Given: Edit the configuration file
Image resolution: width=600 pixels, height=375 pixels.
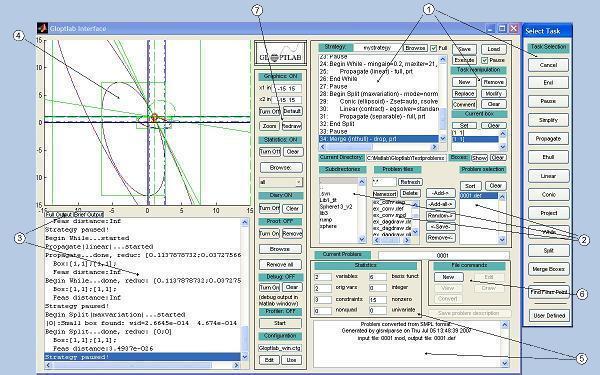Looking at the screenshot, I should coord(269,360).
